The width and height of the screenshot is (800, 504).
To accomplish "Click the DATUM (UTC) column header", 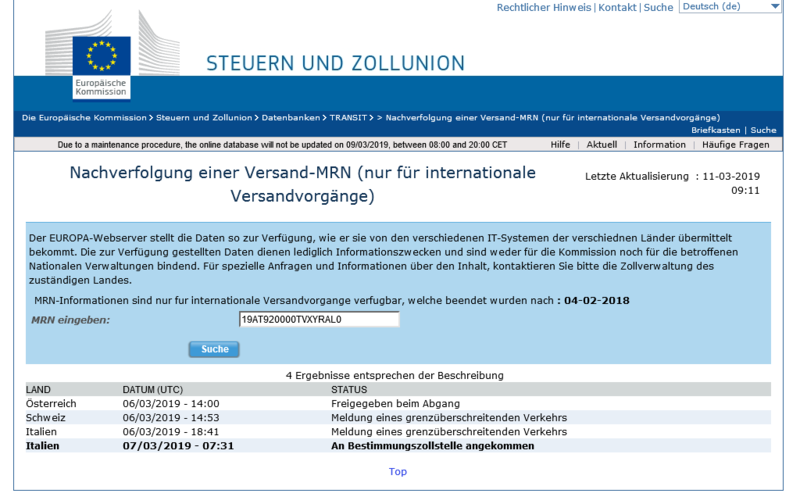I will point(153,390).
